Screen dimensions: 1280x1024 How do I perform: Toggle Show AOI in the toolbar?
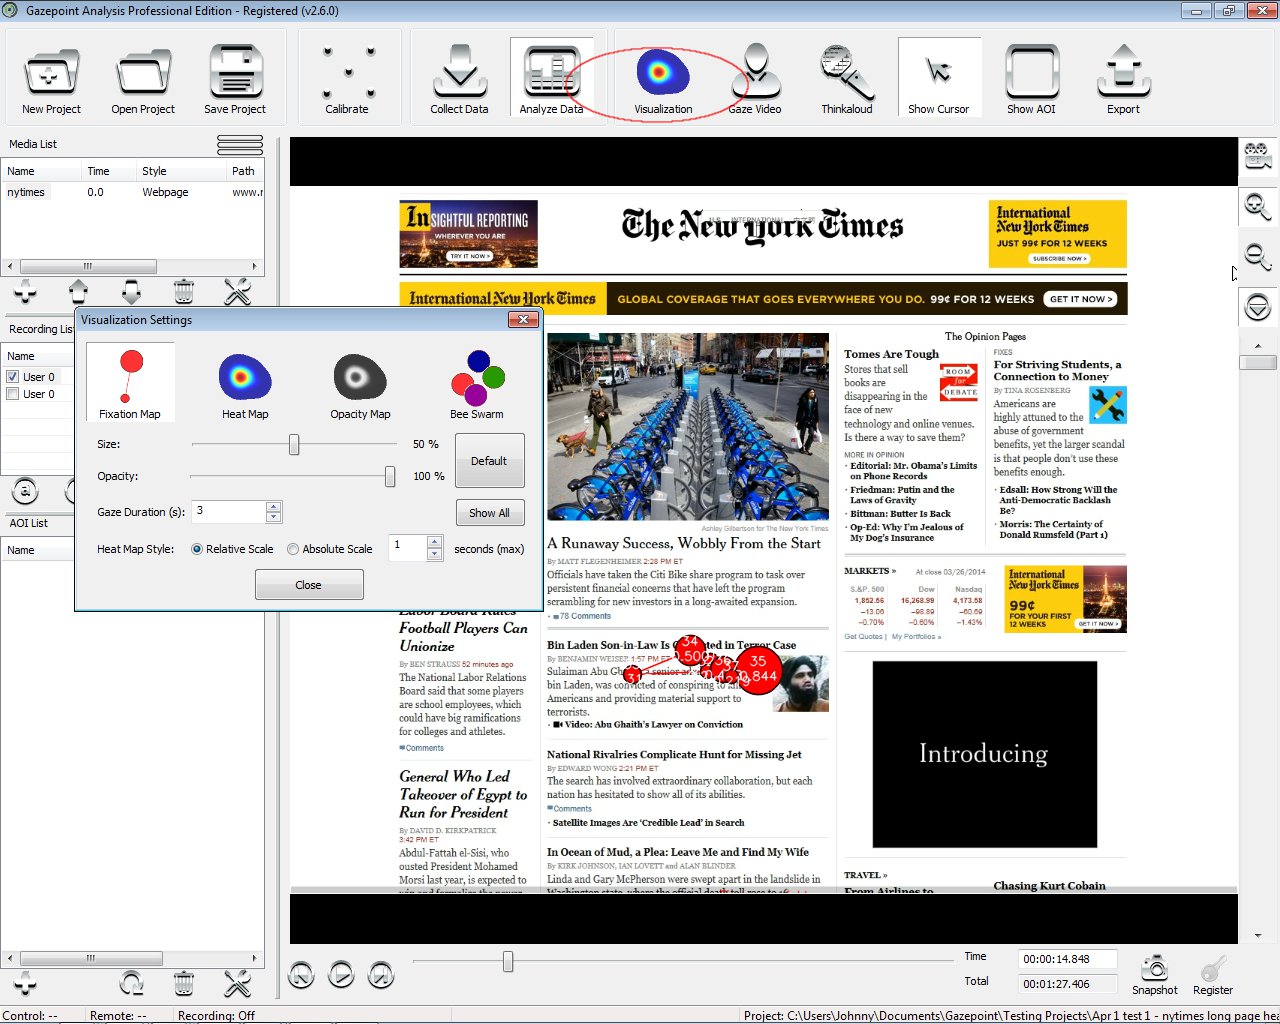[1031, 78]
